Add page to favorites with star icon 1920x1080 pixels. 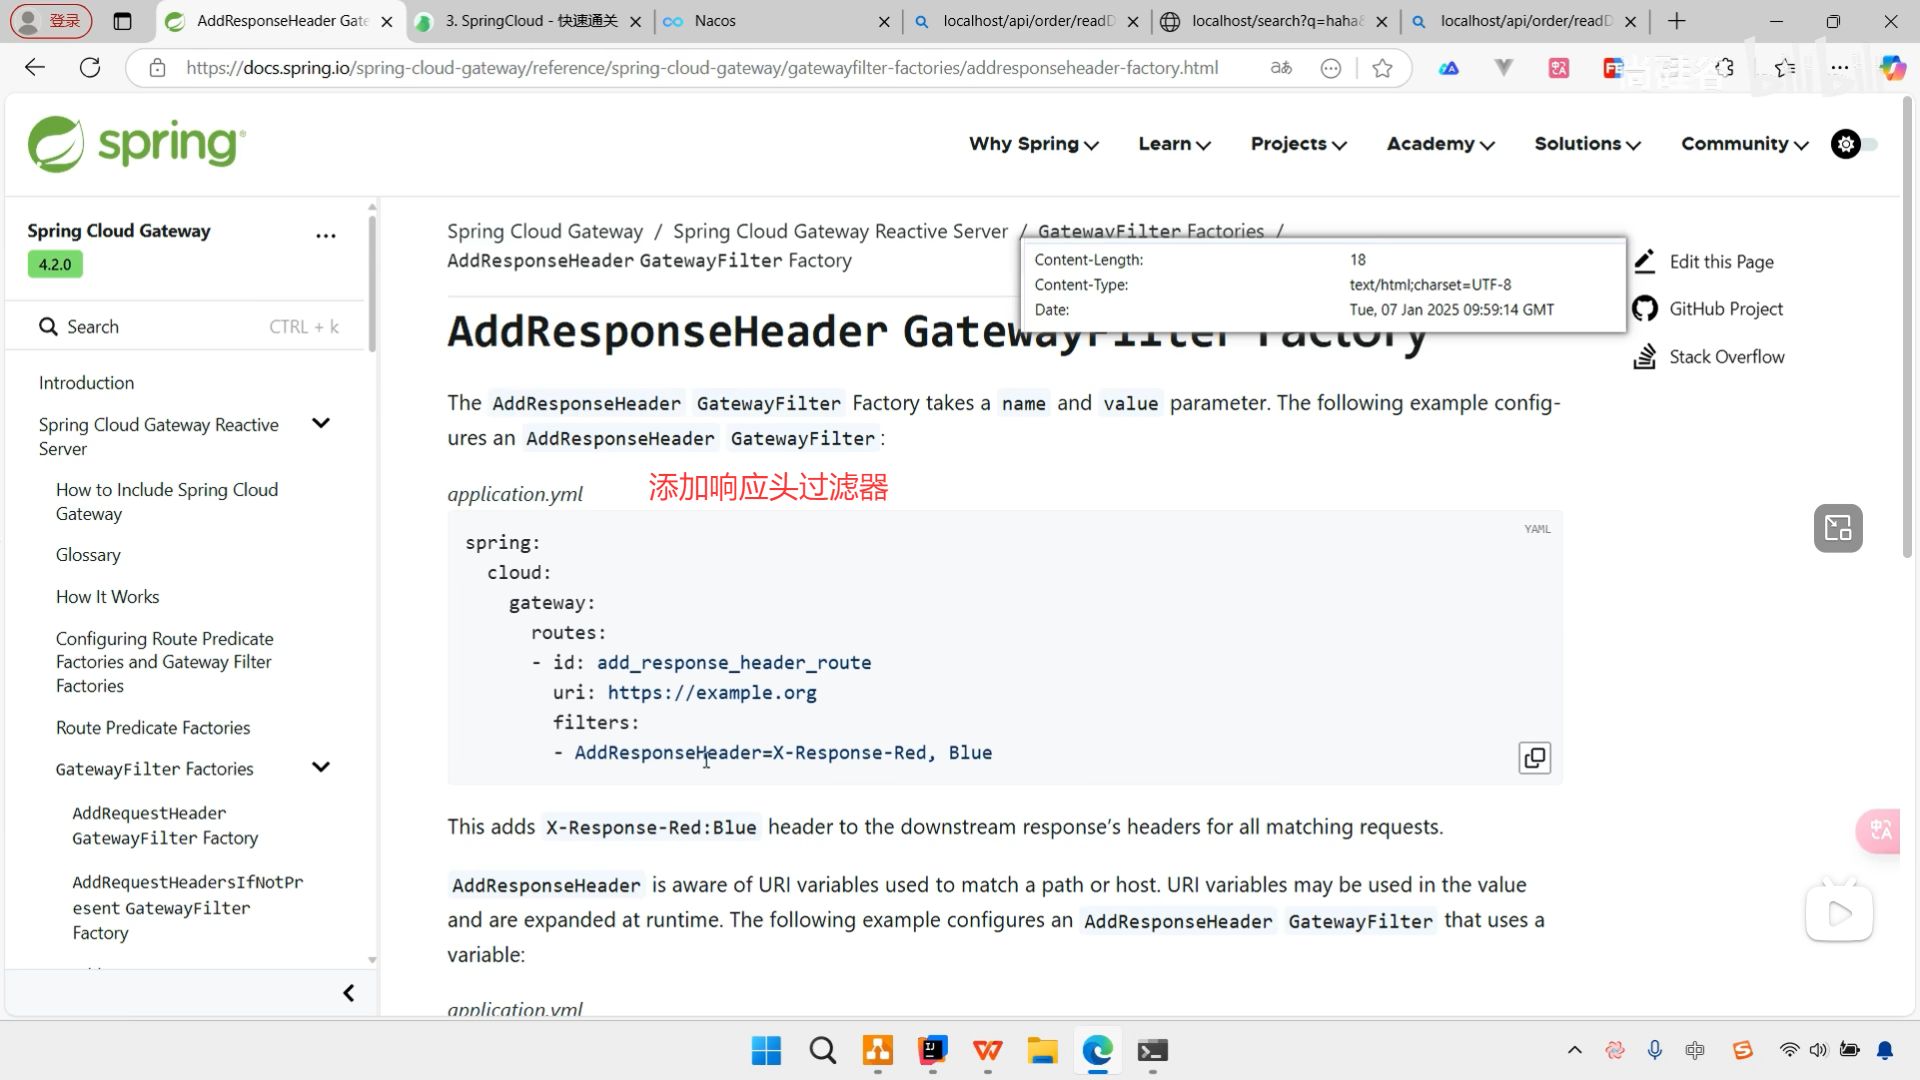(x=1382, y=68)
